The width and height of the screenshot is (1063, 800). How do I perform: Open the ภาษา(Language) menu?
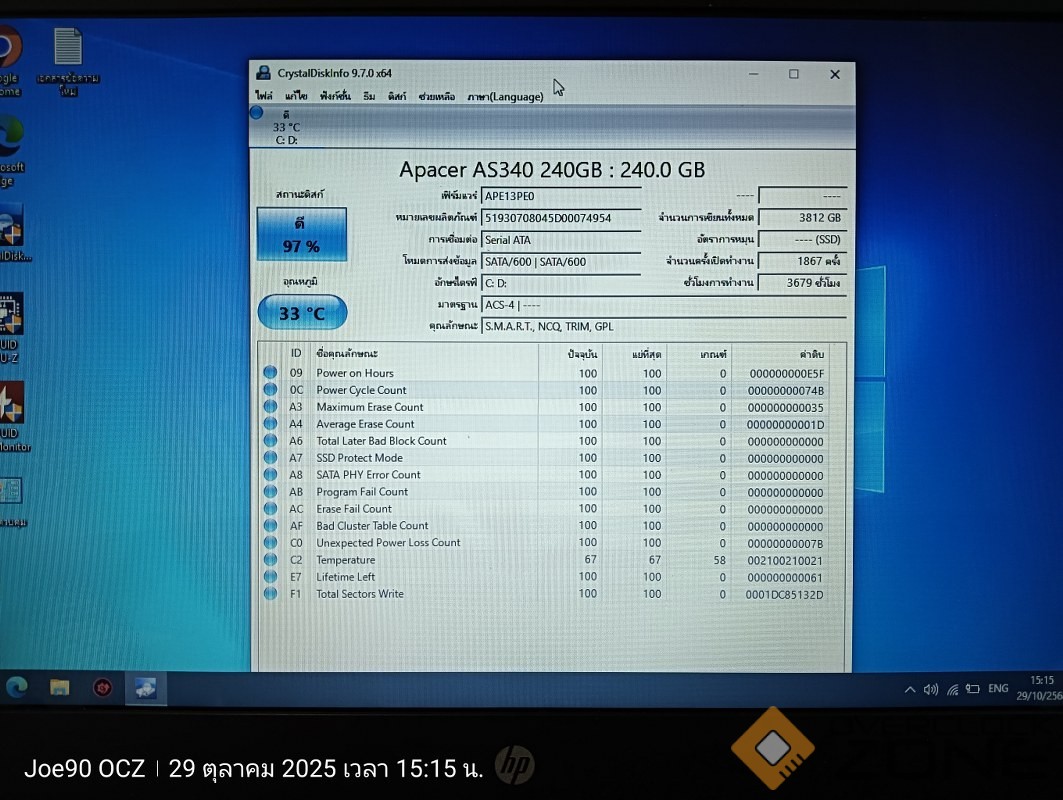click(505, 96)
